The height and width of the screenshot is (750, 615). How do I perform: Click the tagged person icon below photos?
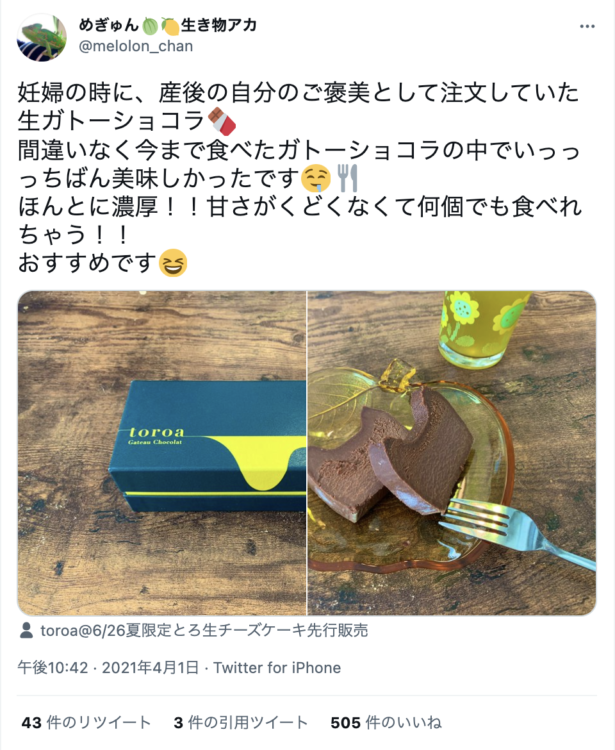pyautogui.click(x=27, y=630)
